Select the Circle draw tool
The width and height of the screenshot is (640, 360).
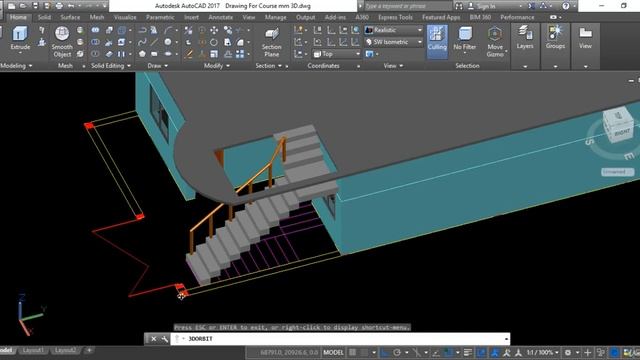pyautogui.click(x=168, y=42)
